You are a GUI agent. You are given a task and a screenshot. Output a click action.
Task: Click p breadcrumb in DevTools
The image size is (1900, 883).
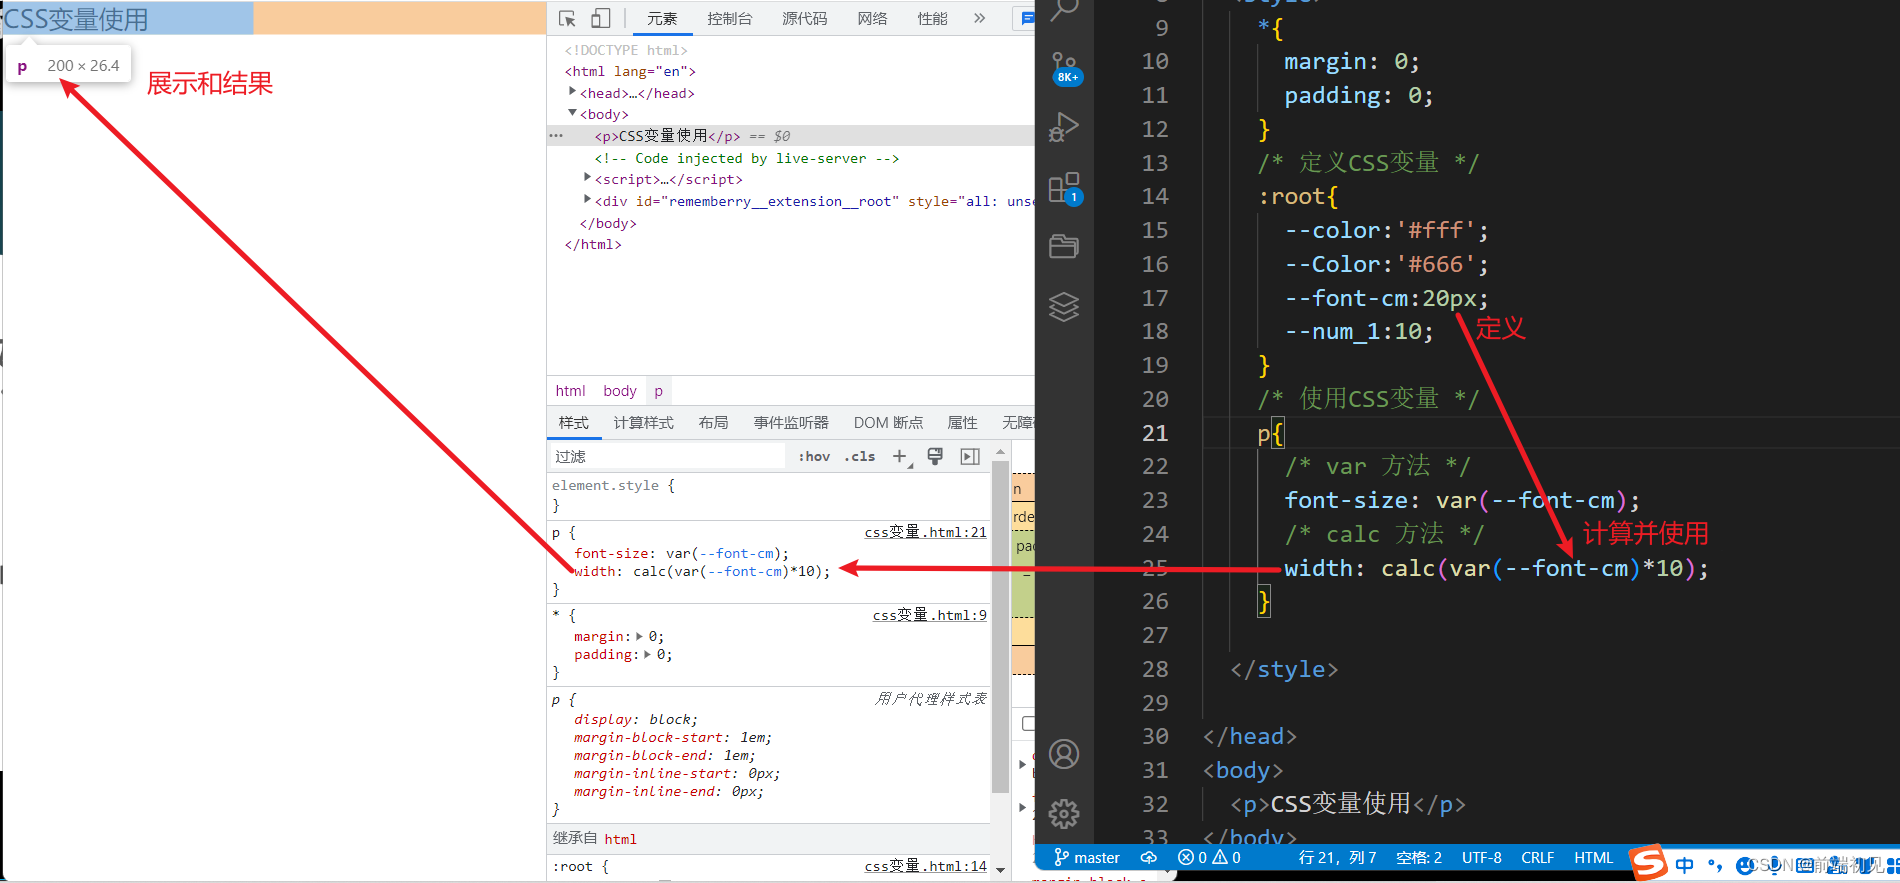click(x=658, y=391)
